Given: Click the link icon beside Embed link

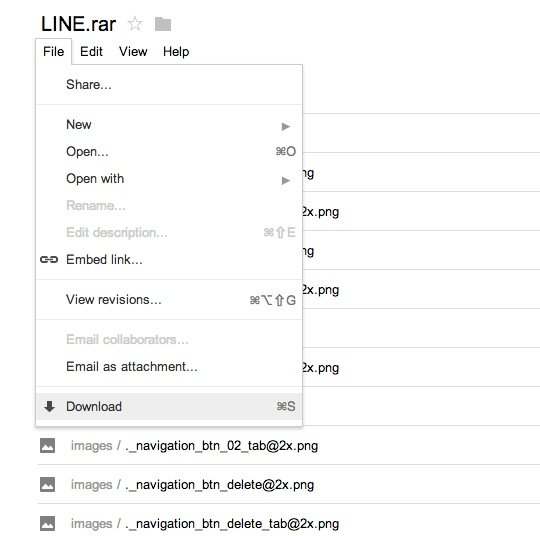Looking at the screenshot, I should coord(49,259).
